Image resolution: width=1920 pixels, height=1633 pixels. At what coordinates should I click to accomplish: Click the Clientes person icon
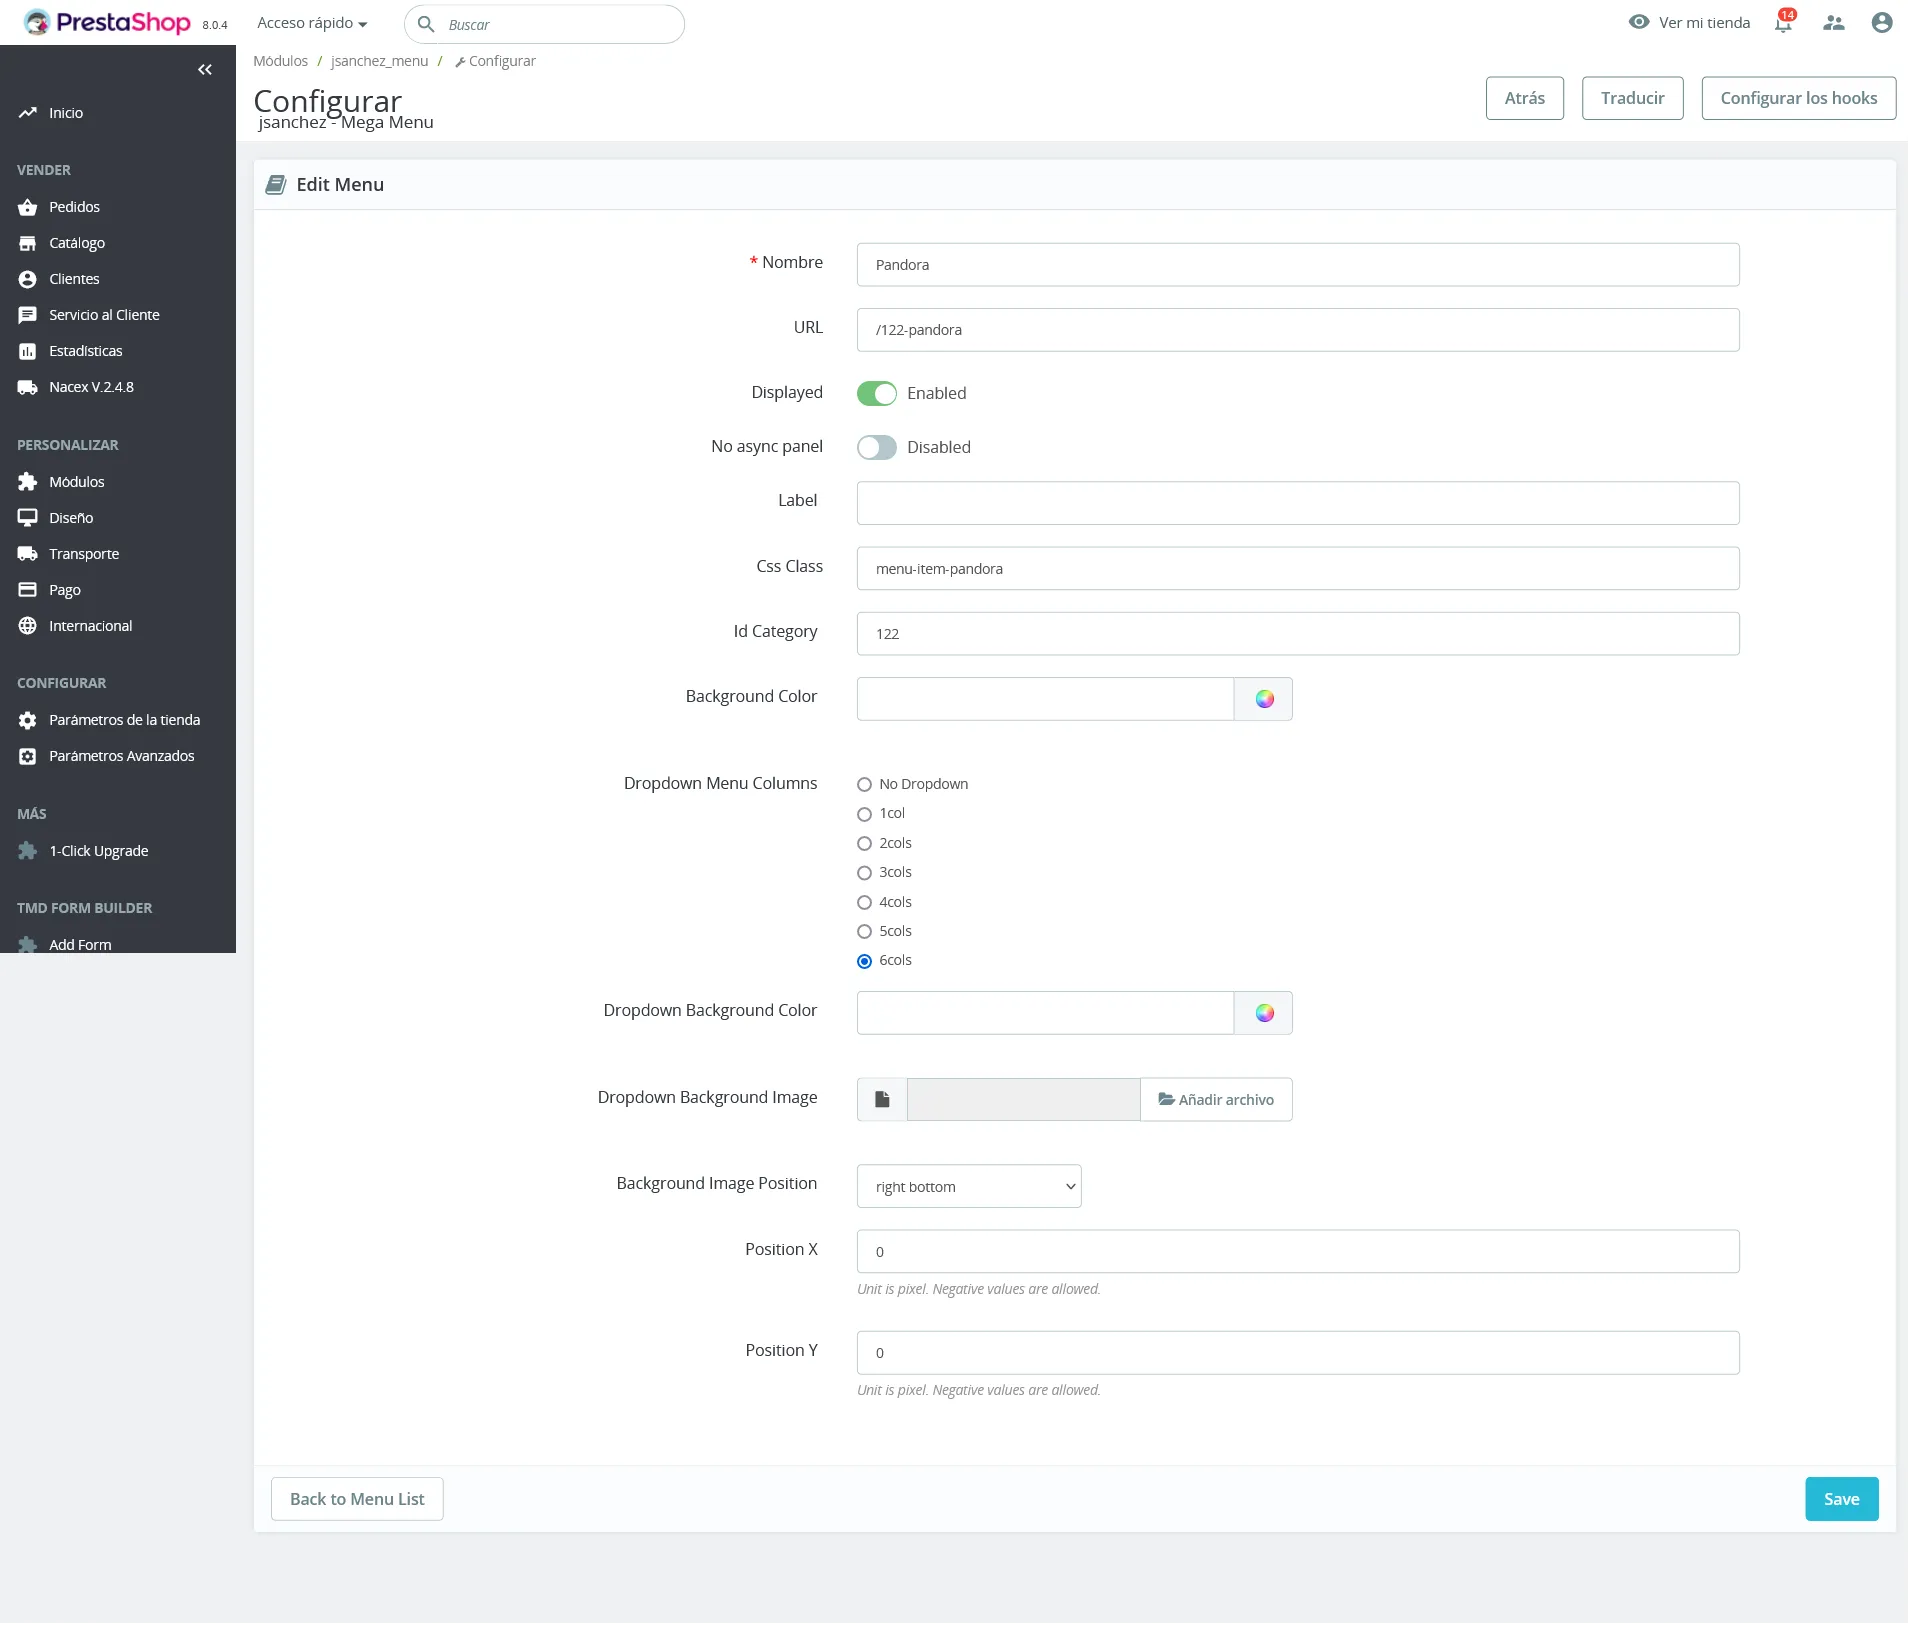coord(28,279)
